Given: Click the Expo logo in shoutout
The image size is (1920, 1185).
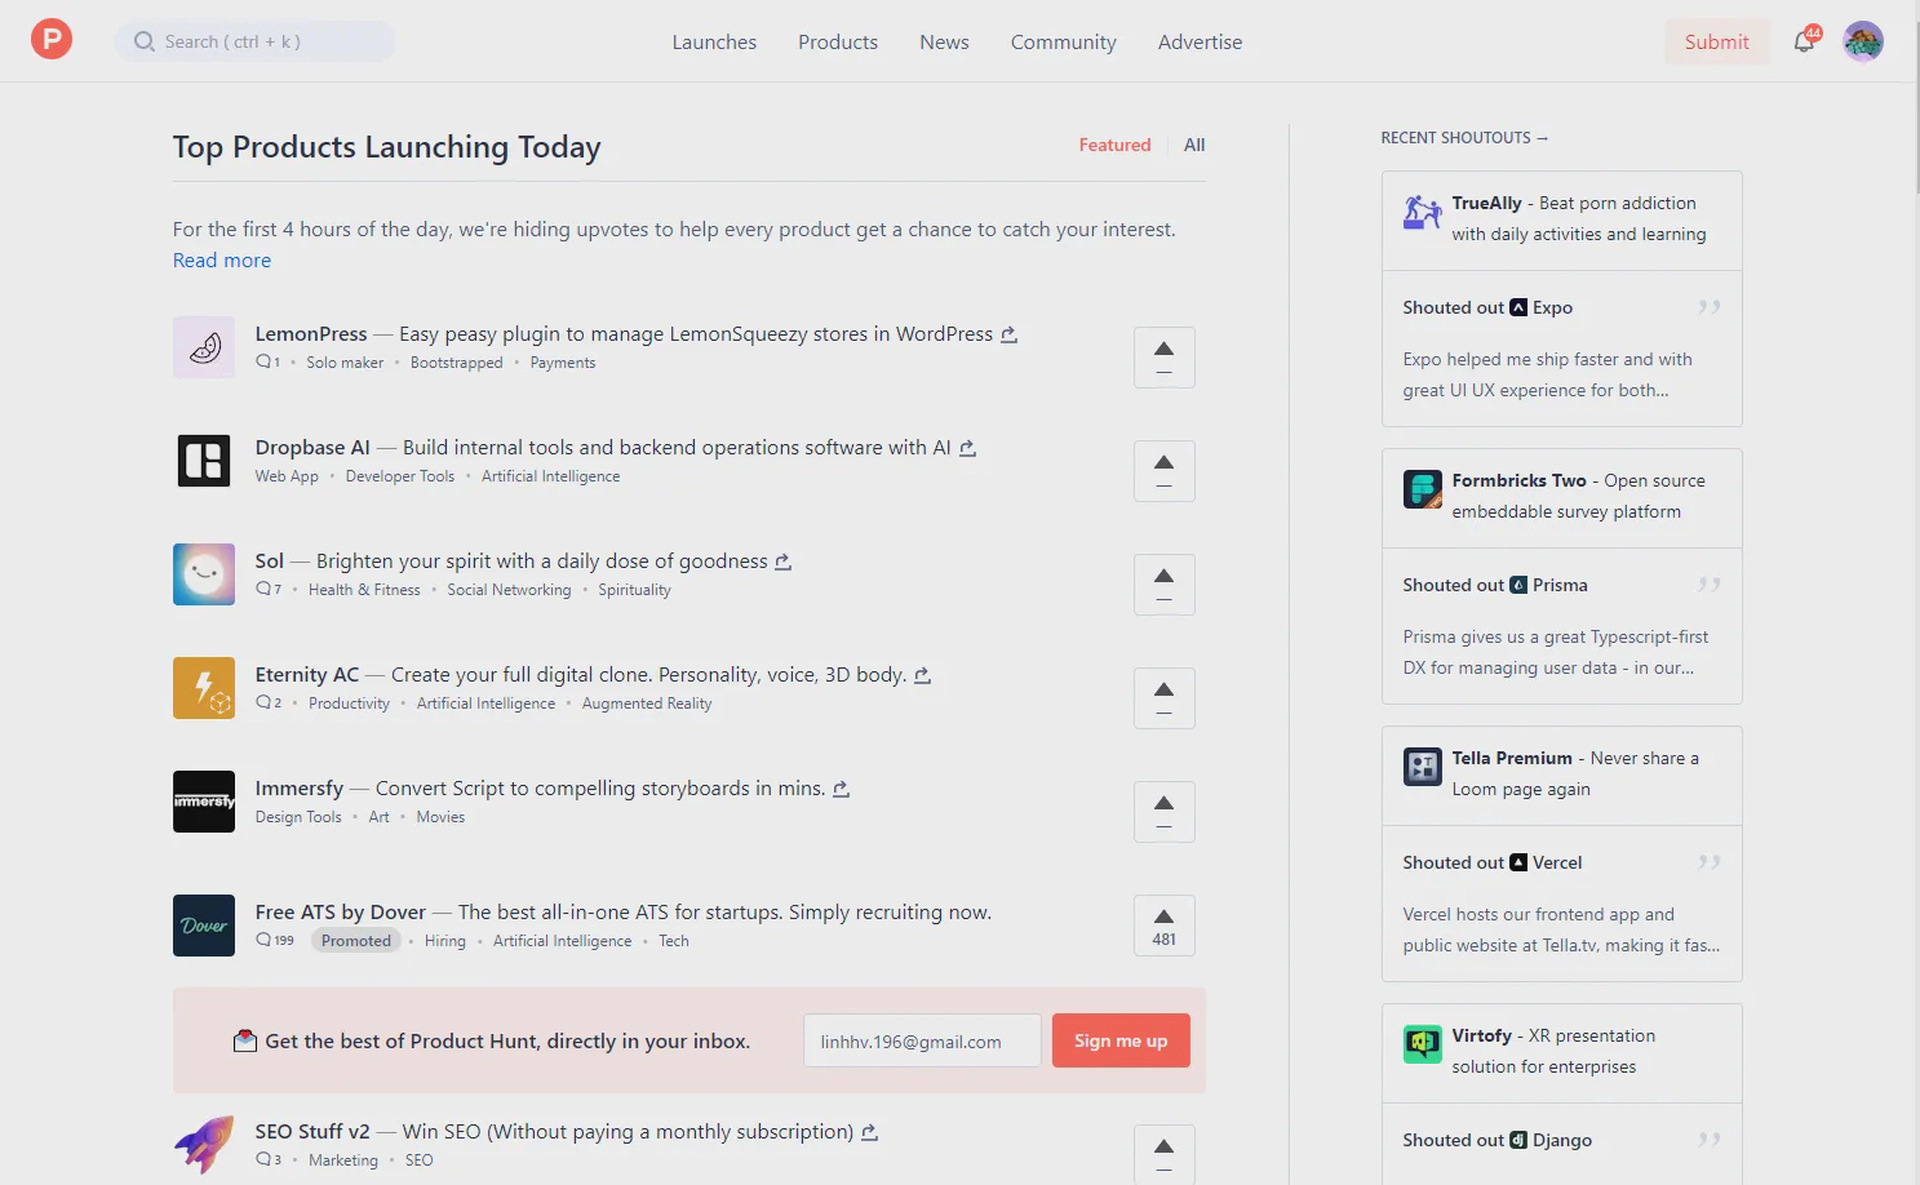Looking at the screenshot, I should click(1518, 307).
